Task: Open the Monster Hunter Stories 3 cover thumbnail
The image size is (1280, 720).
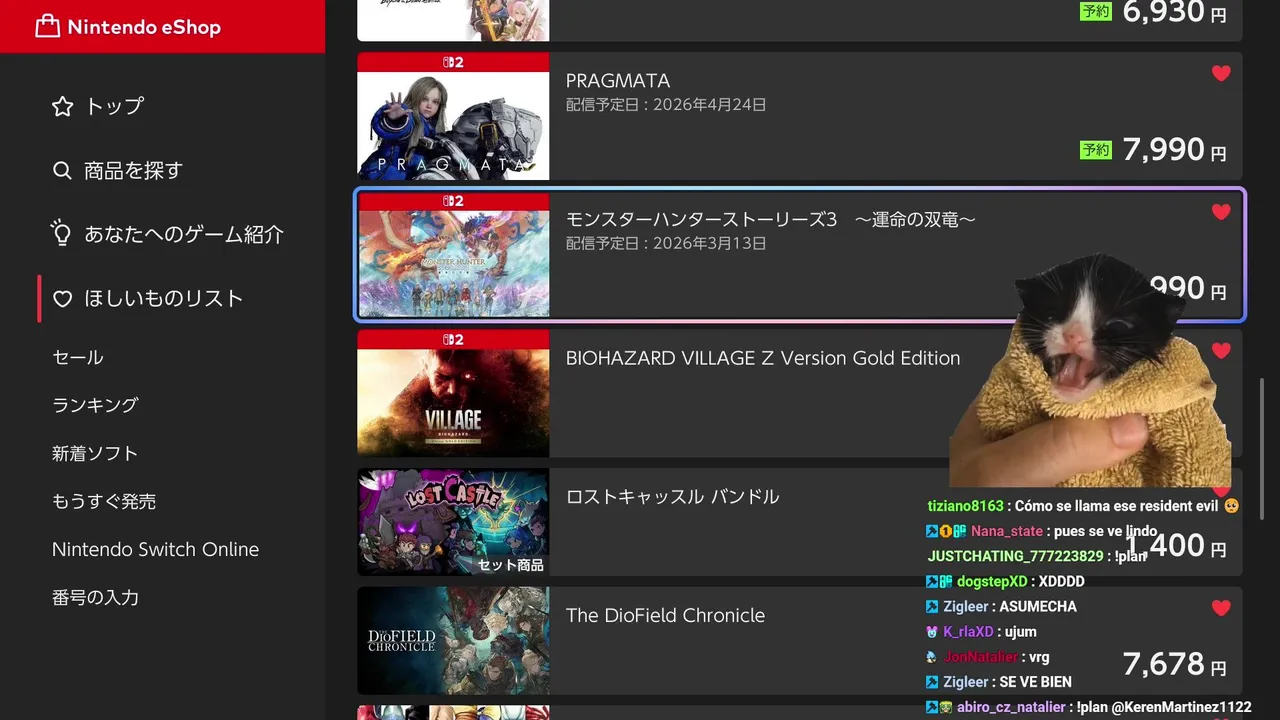Action: point(453,255)
